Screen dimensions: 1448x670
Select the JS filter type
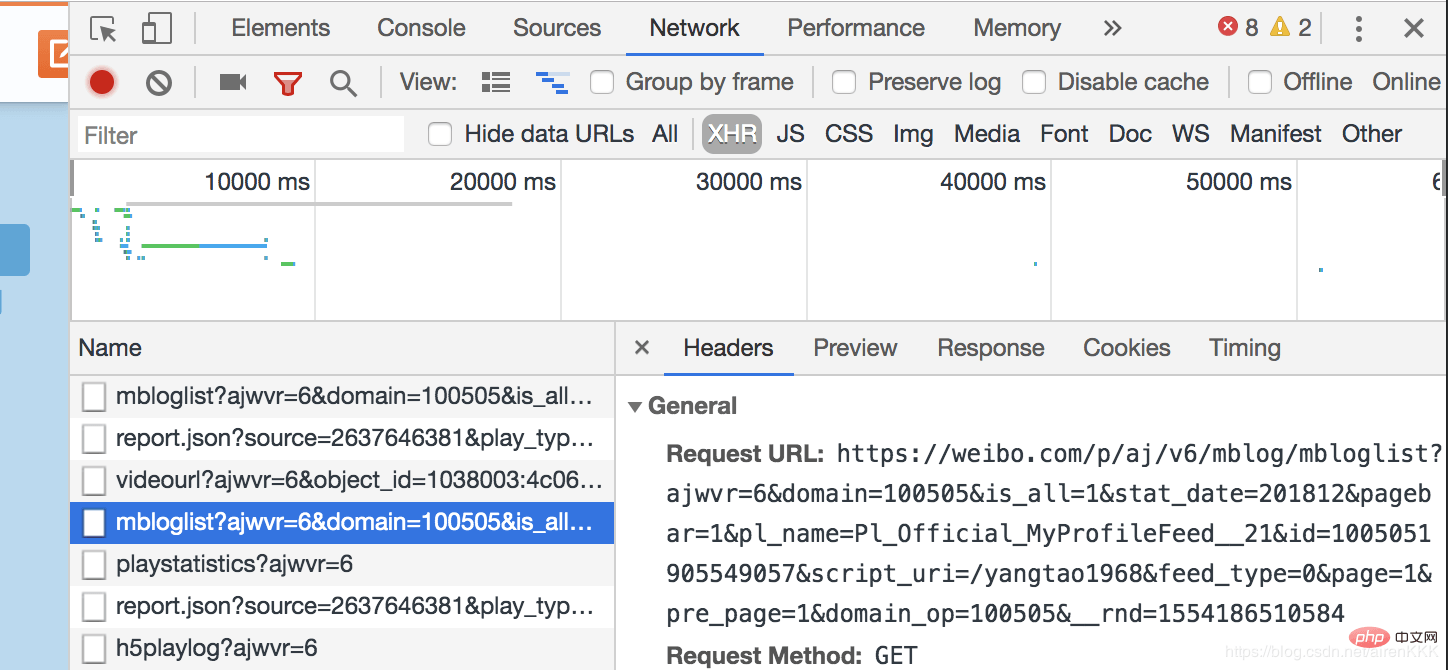tap(790, 134)
